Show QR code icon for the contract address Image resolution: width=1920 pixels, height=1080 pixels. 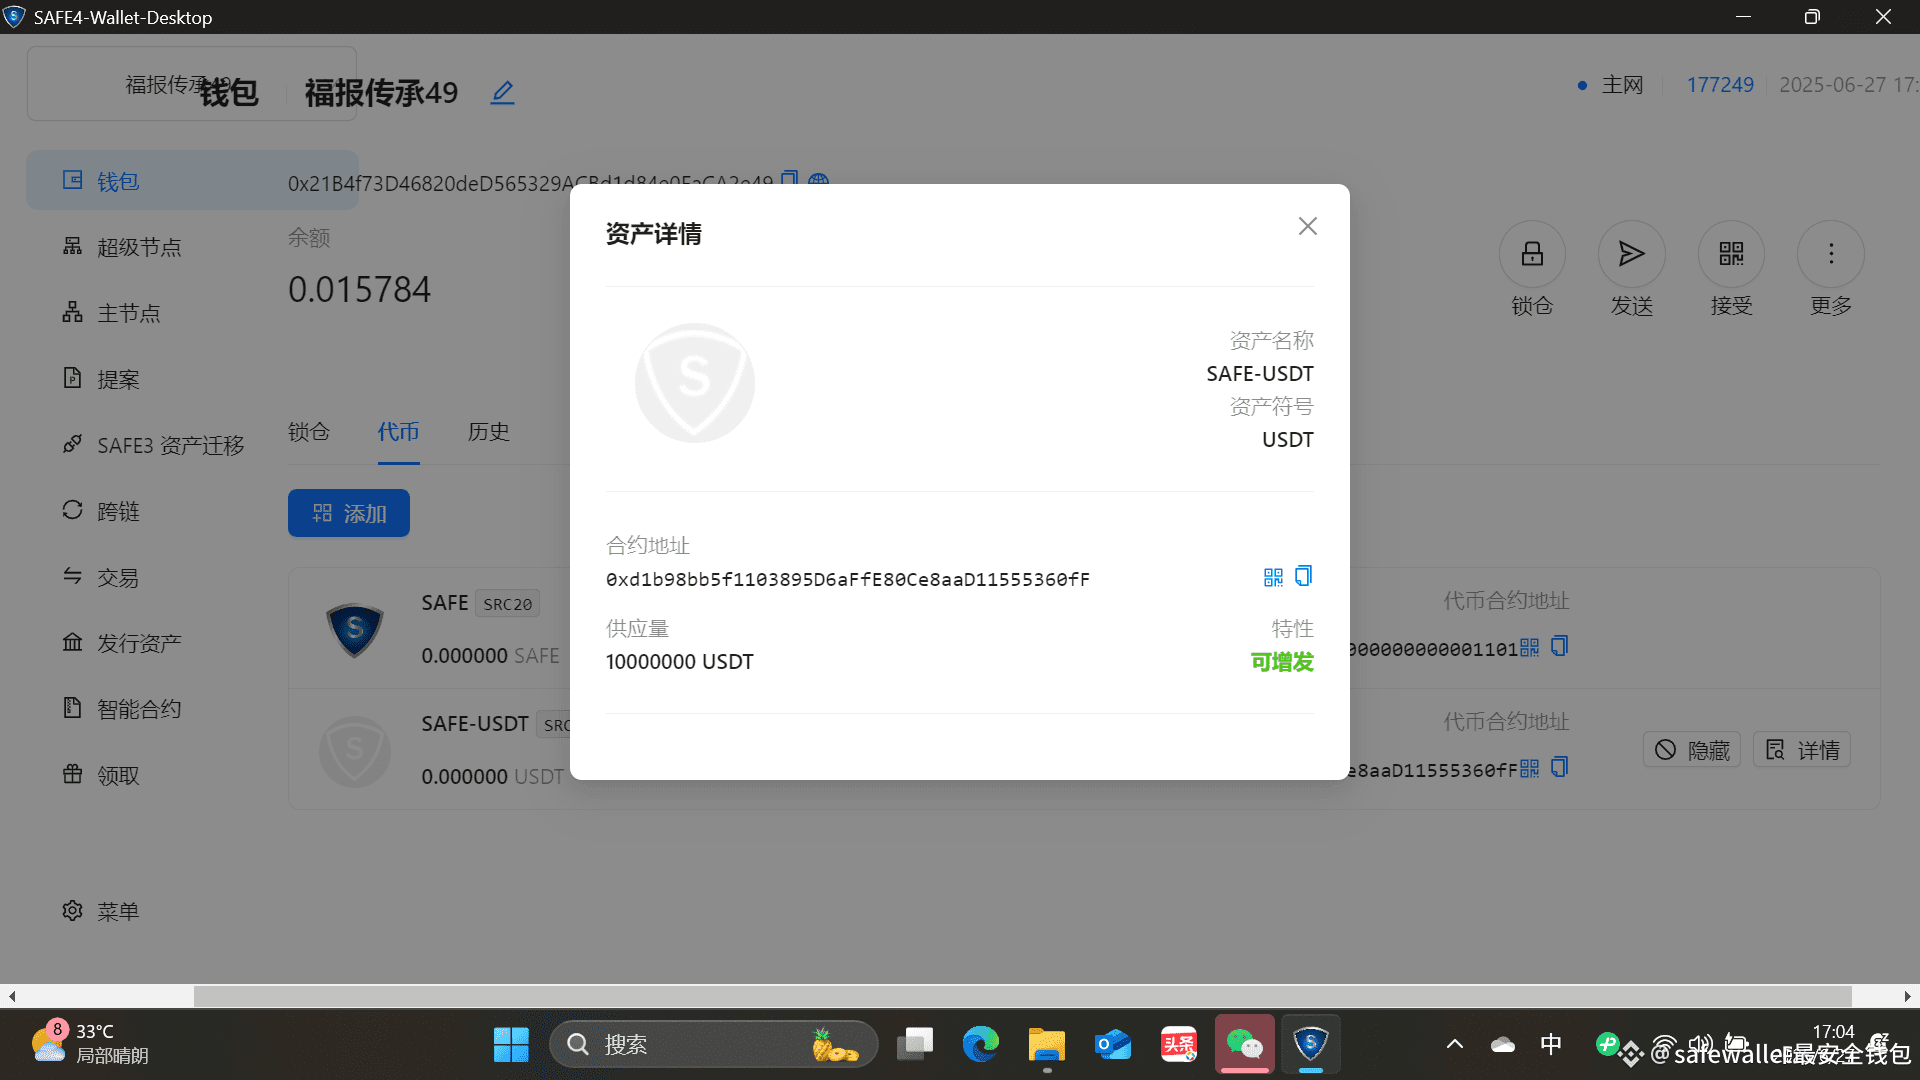[x=1273, y=575]
